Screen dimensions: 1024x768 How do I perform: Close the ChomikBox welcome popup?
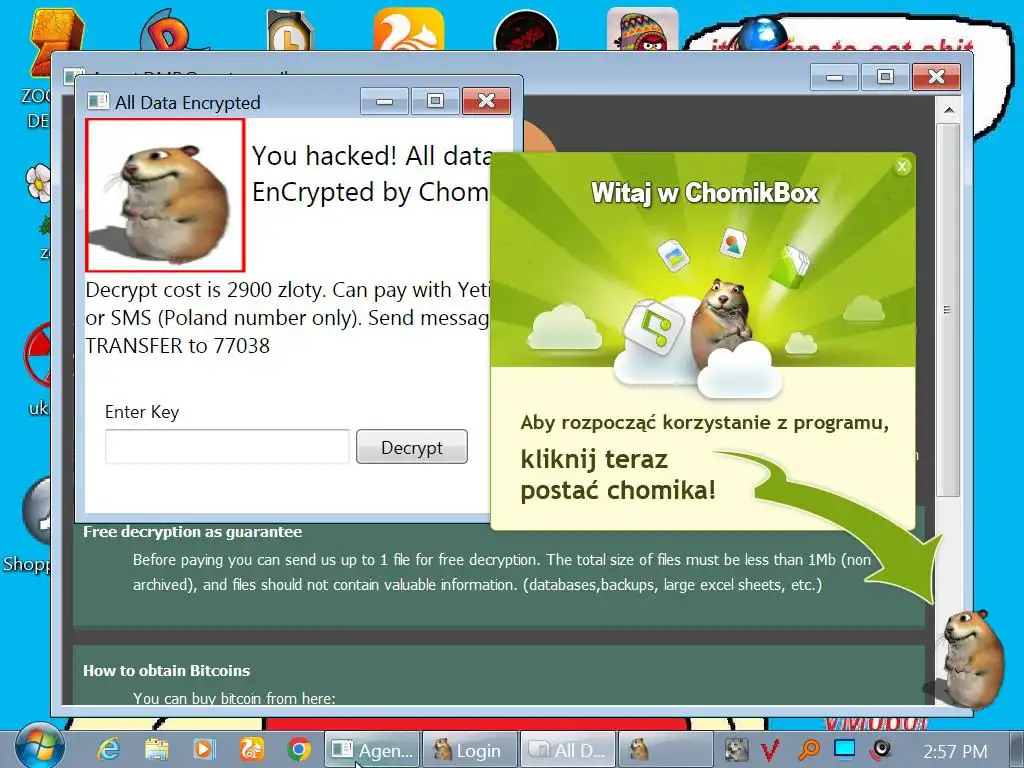902,167
